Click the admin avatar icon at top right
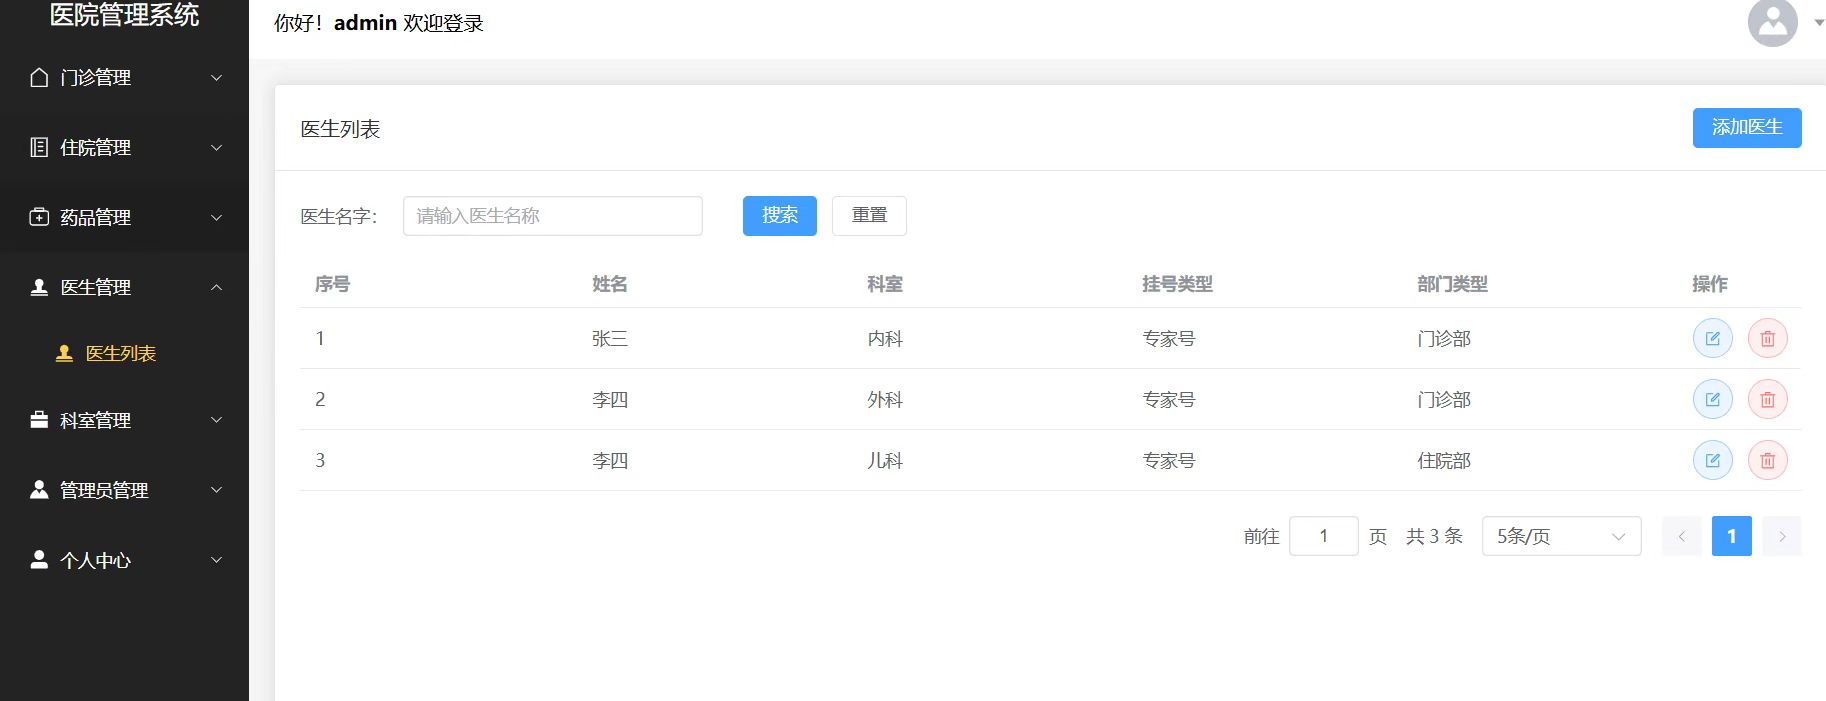 pyautogui.click(x=1773, y=22)
